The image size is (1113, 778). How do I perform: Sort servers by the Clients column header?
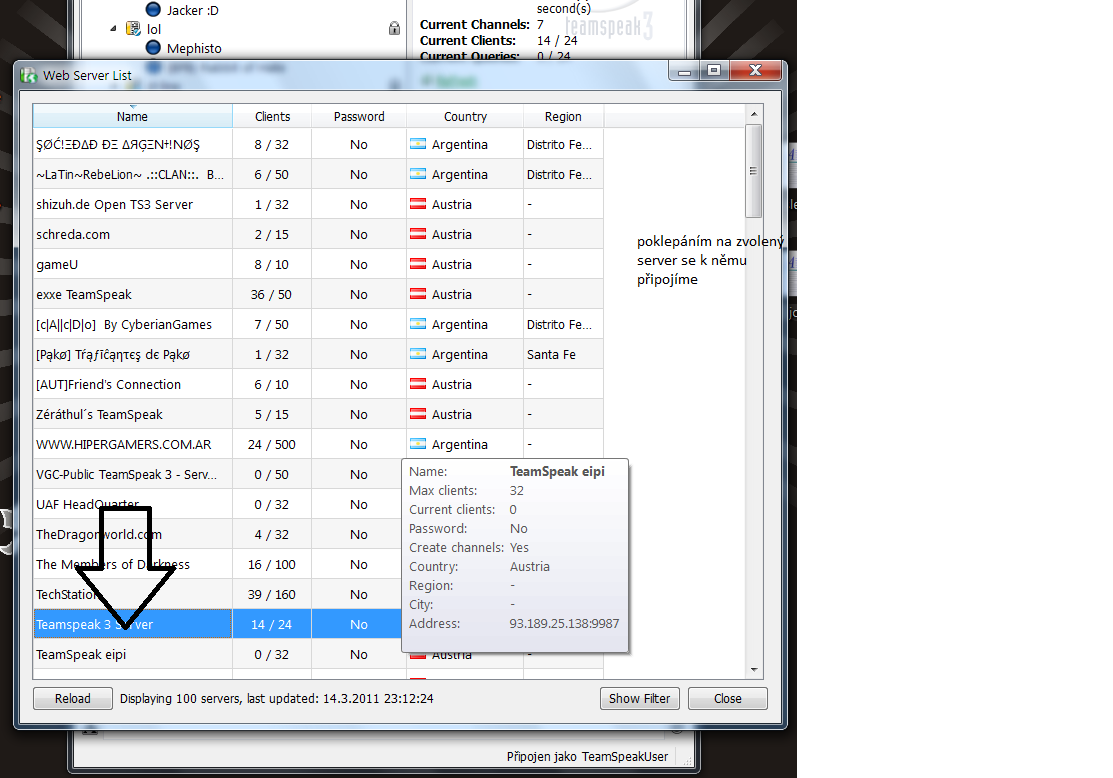[272, 116]
